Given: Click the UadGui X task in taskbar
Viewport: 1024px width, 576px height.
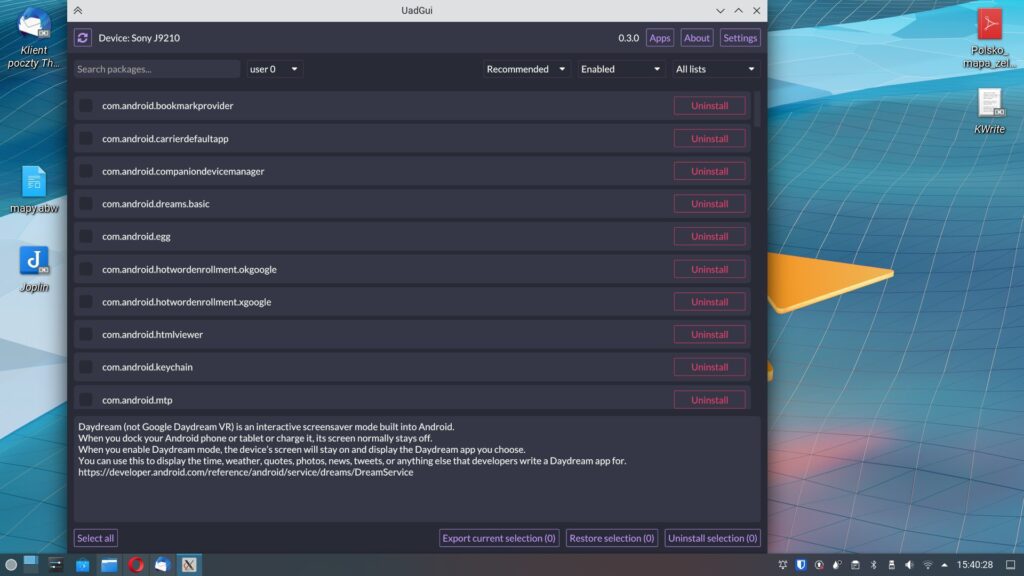Looking at the screenshot, I should click(189, 565).
